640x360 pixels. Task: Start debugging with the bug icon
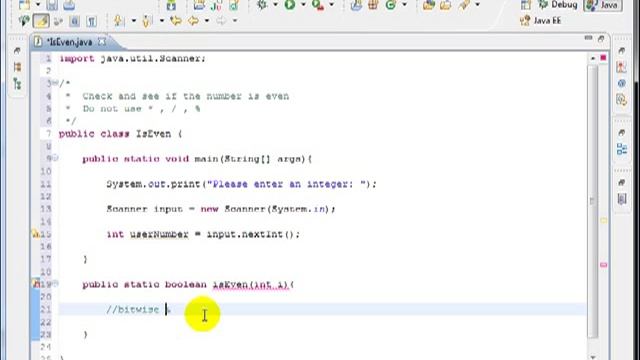pos(262,5)
